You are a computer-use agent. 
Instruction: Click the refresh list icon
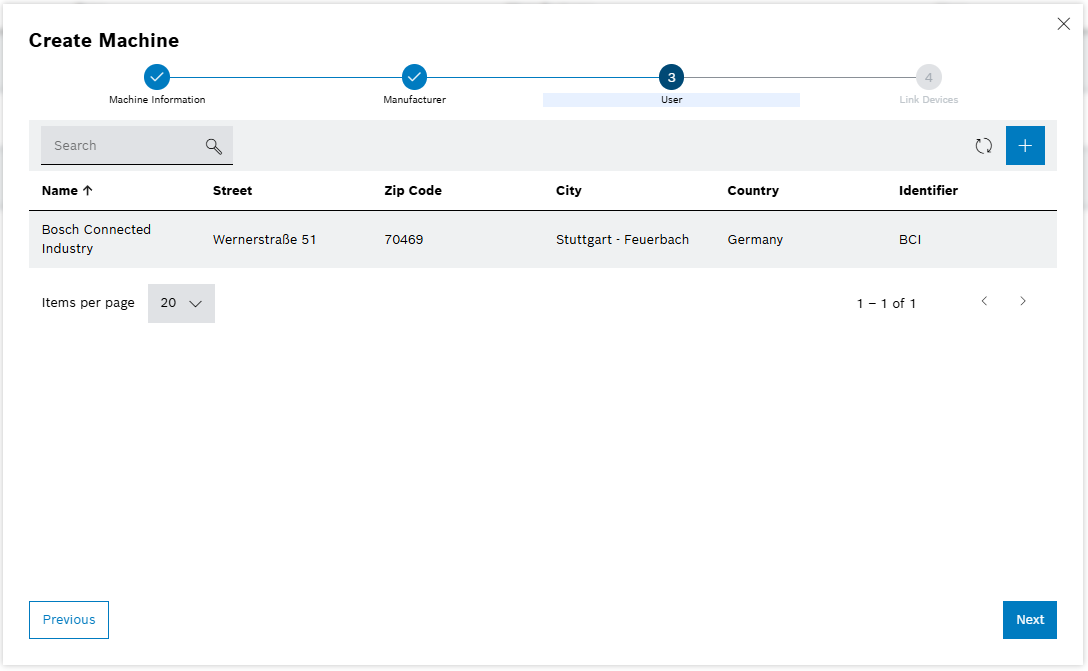tap(984, 146)
